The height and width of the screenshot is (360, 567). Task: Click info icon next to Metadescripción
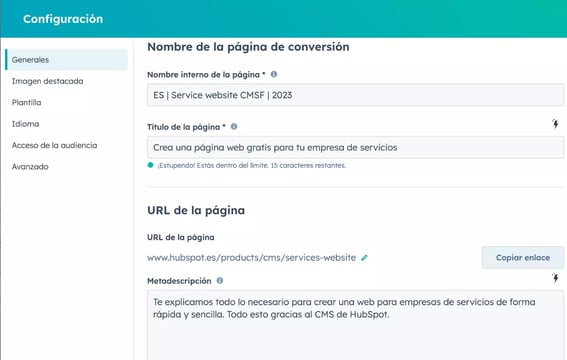(220, 280)
